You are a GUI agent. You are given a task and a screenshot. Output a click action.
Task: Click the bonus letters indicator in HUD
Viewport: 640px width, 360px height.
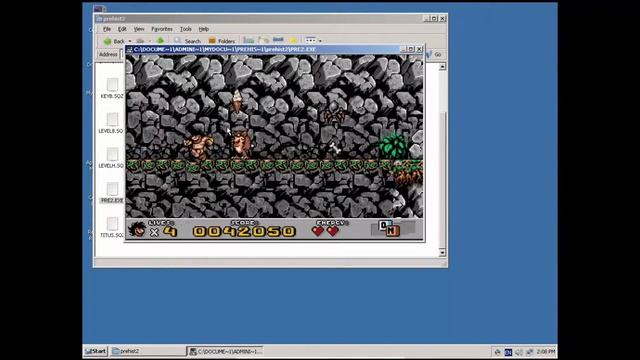tap(389, 228)
